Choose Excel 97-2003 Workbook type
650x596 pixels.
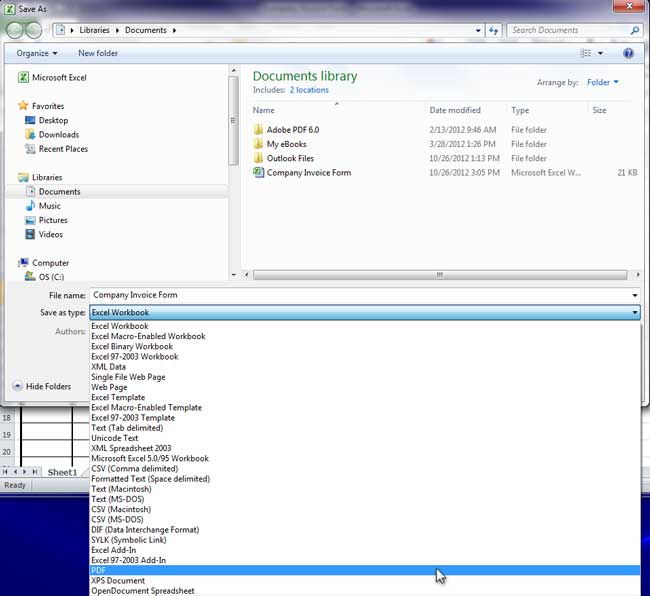point(365,356)
